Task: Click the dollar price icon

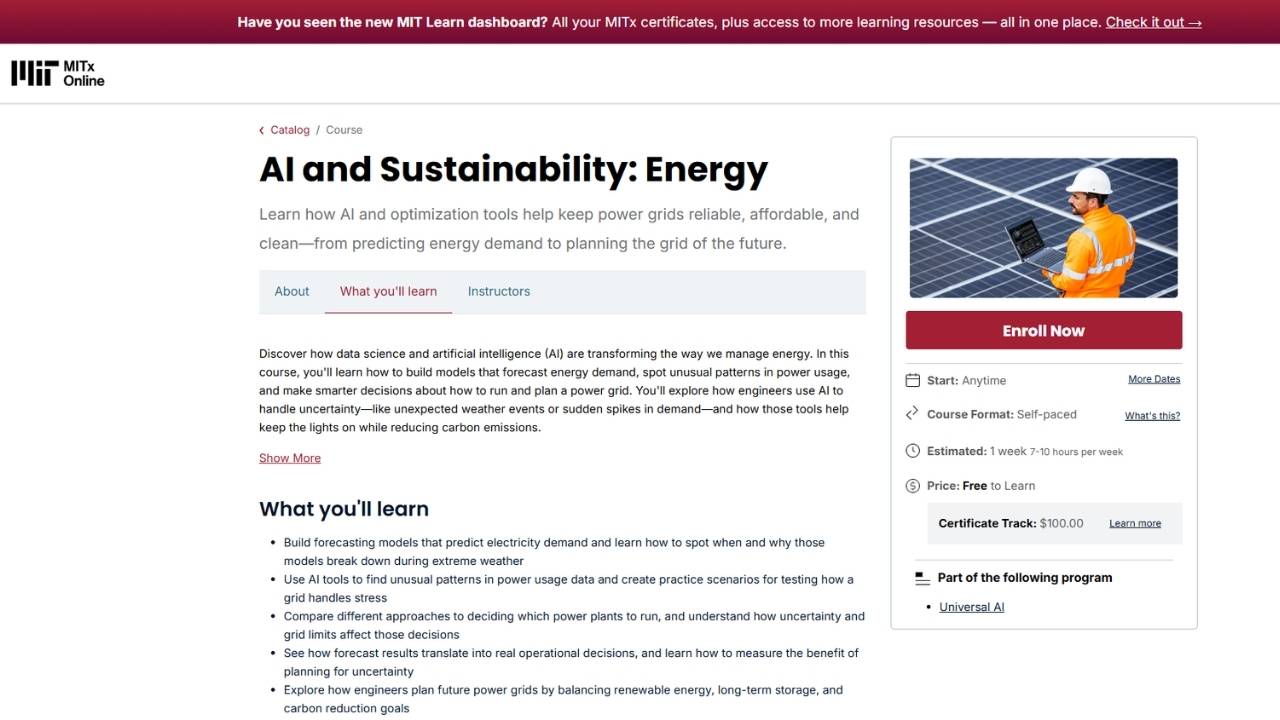Action: tap(912, 486)
